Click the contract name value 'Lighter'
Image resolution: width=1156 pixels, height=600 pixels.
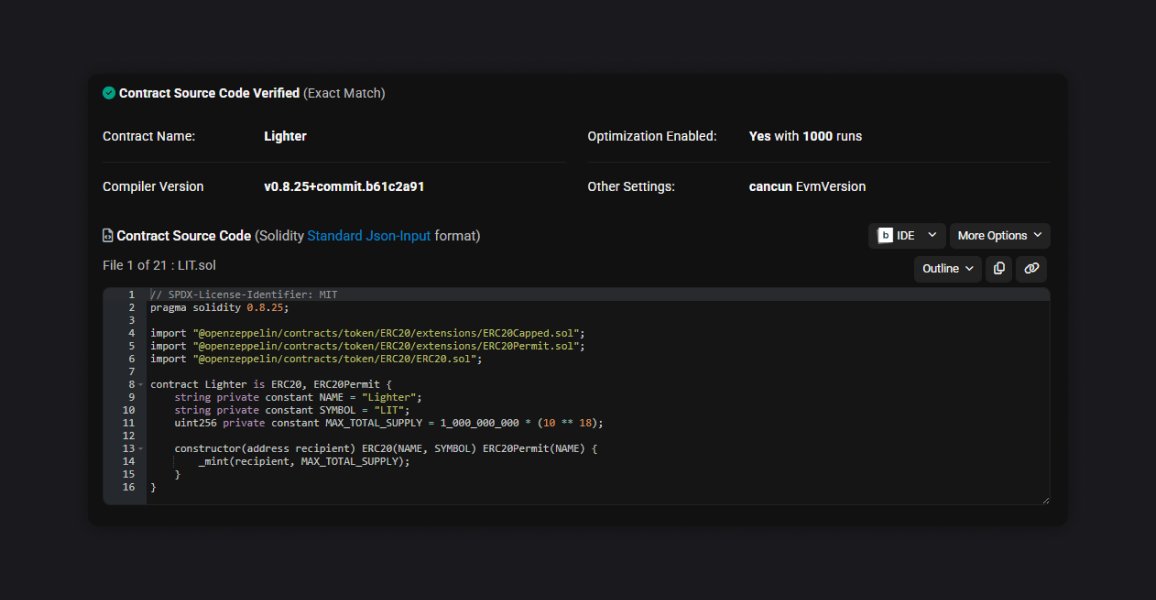pos(285,136)
